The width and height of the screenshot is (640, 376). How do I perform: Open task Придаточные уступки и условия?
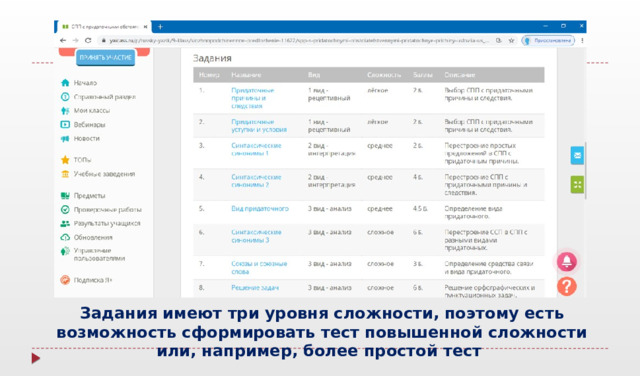tap(259, 126)
